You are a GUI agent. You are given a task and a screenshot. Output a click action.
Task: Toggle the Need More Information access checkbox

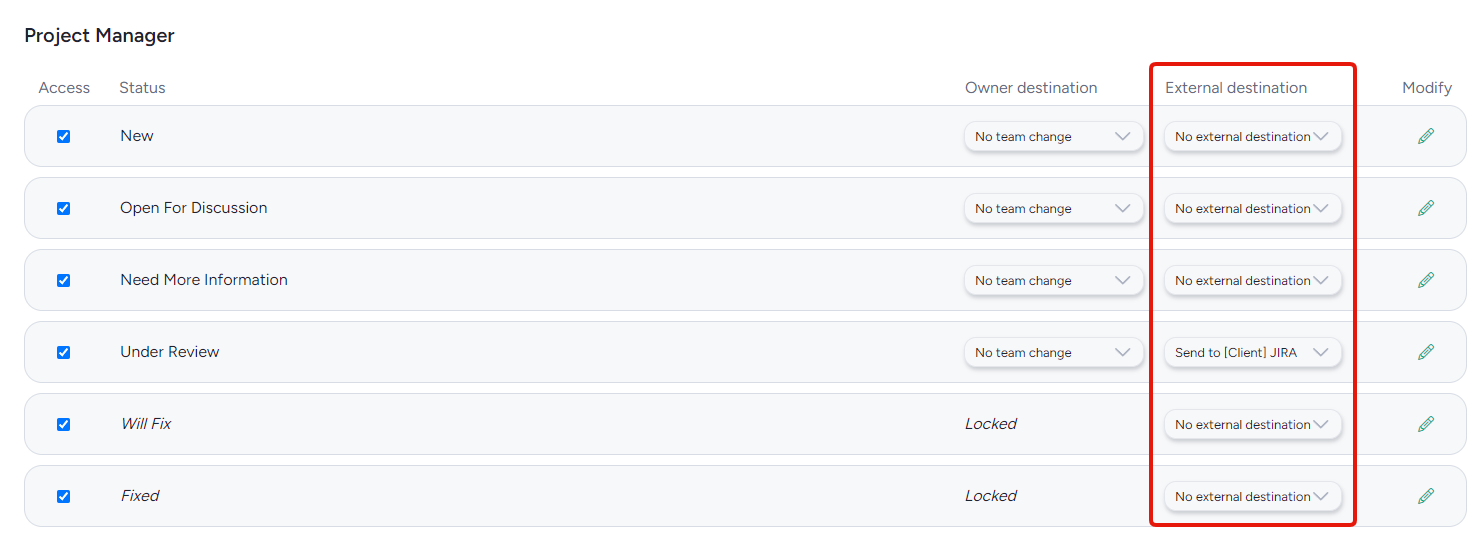[x=64, y=280]
